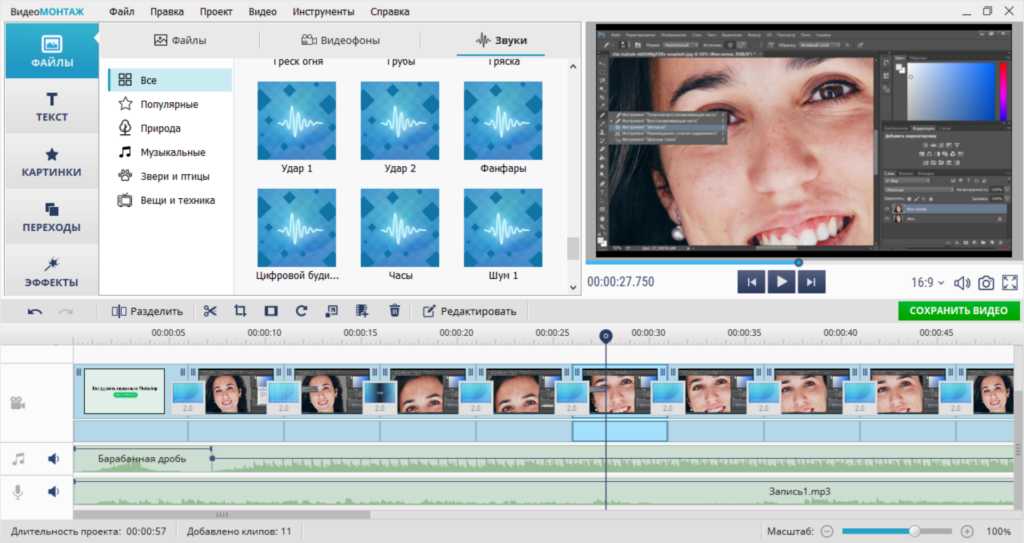
Task: Click the picture-in-picture overlay icon
Action: pyautogui.click(x=332, y=311)
